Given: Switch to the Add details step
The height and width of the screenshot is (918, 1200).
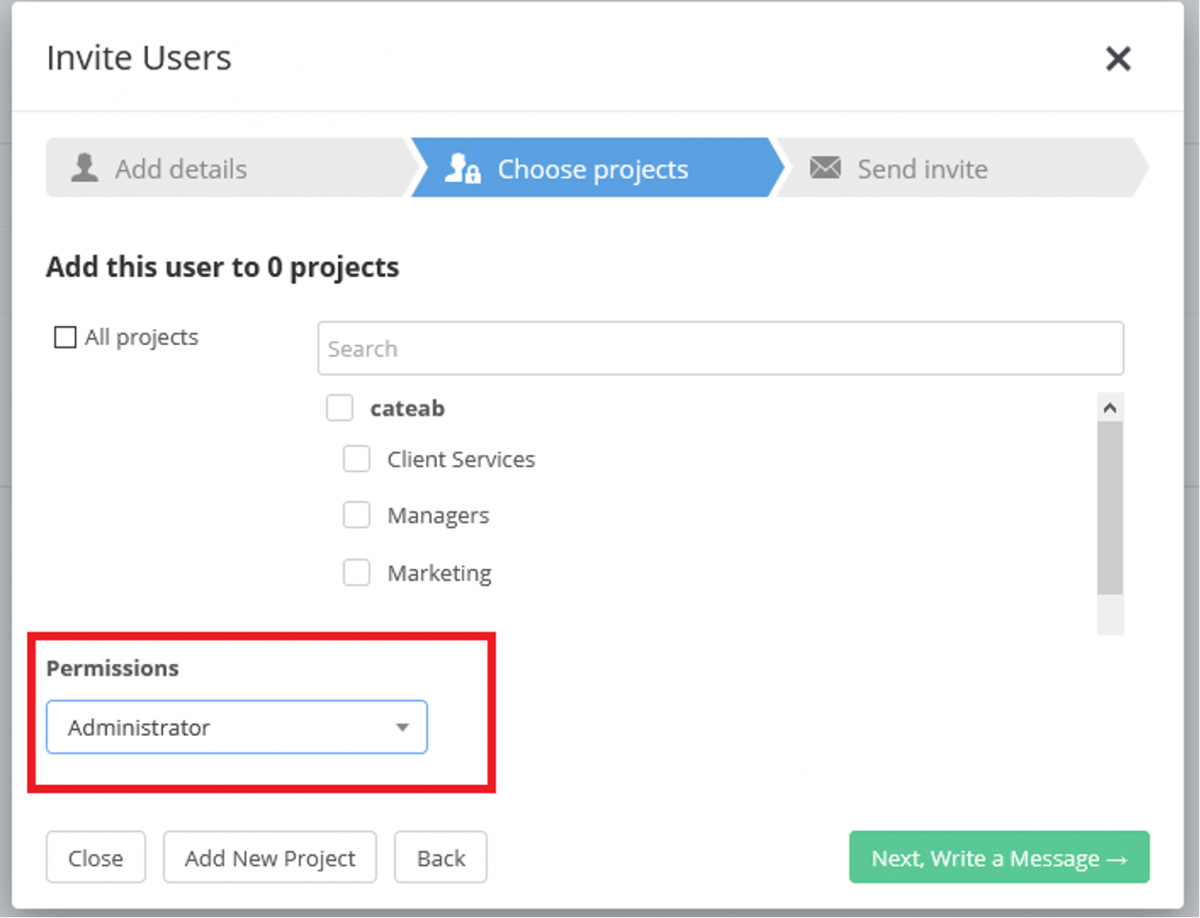Looking at the screenshot, I should point(180,168).
